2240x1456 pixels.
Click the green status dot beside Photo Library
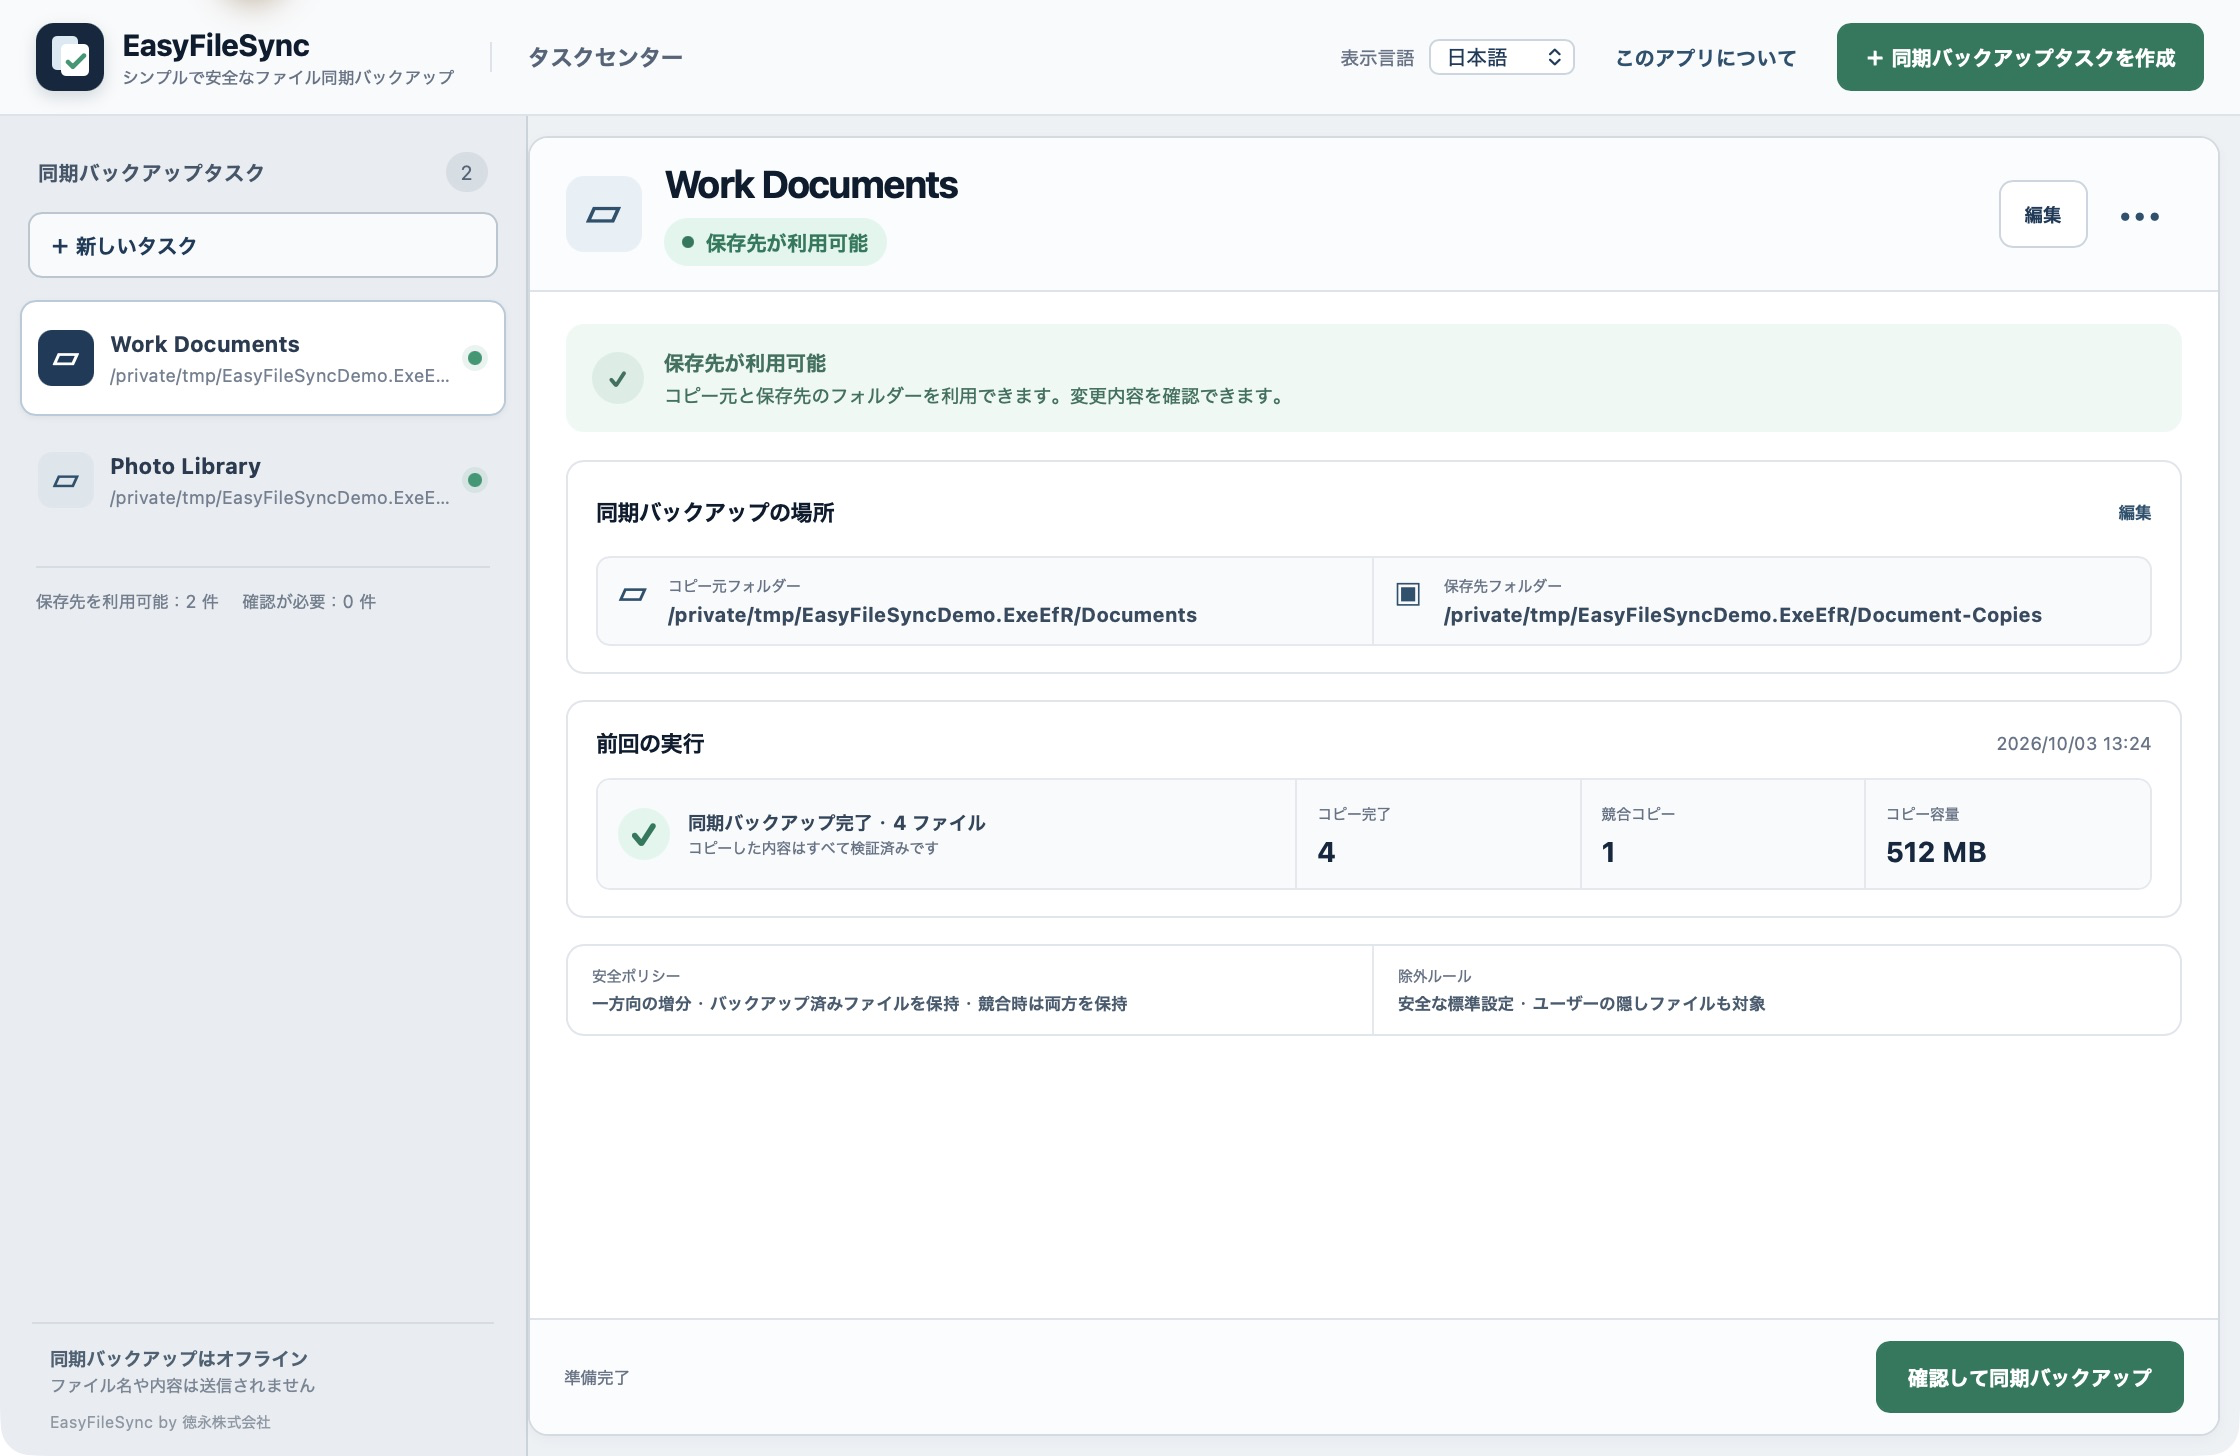[475, 480]
